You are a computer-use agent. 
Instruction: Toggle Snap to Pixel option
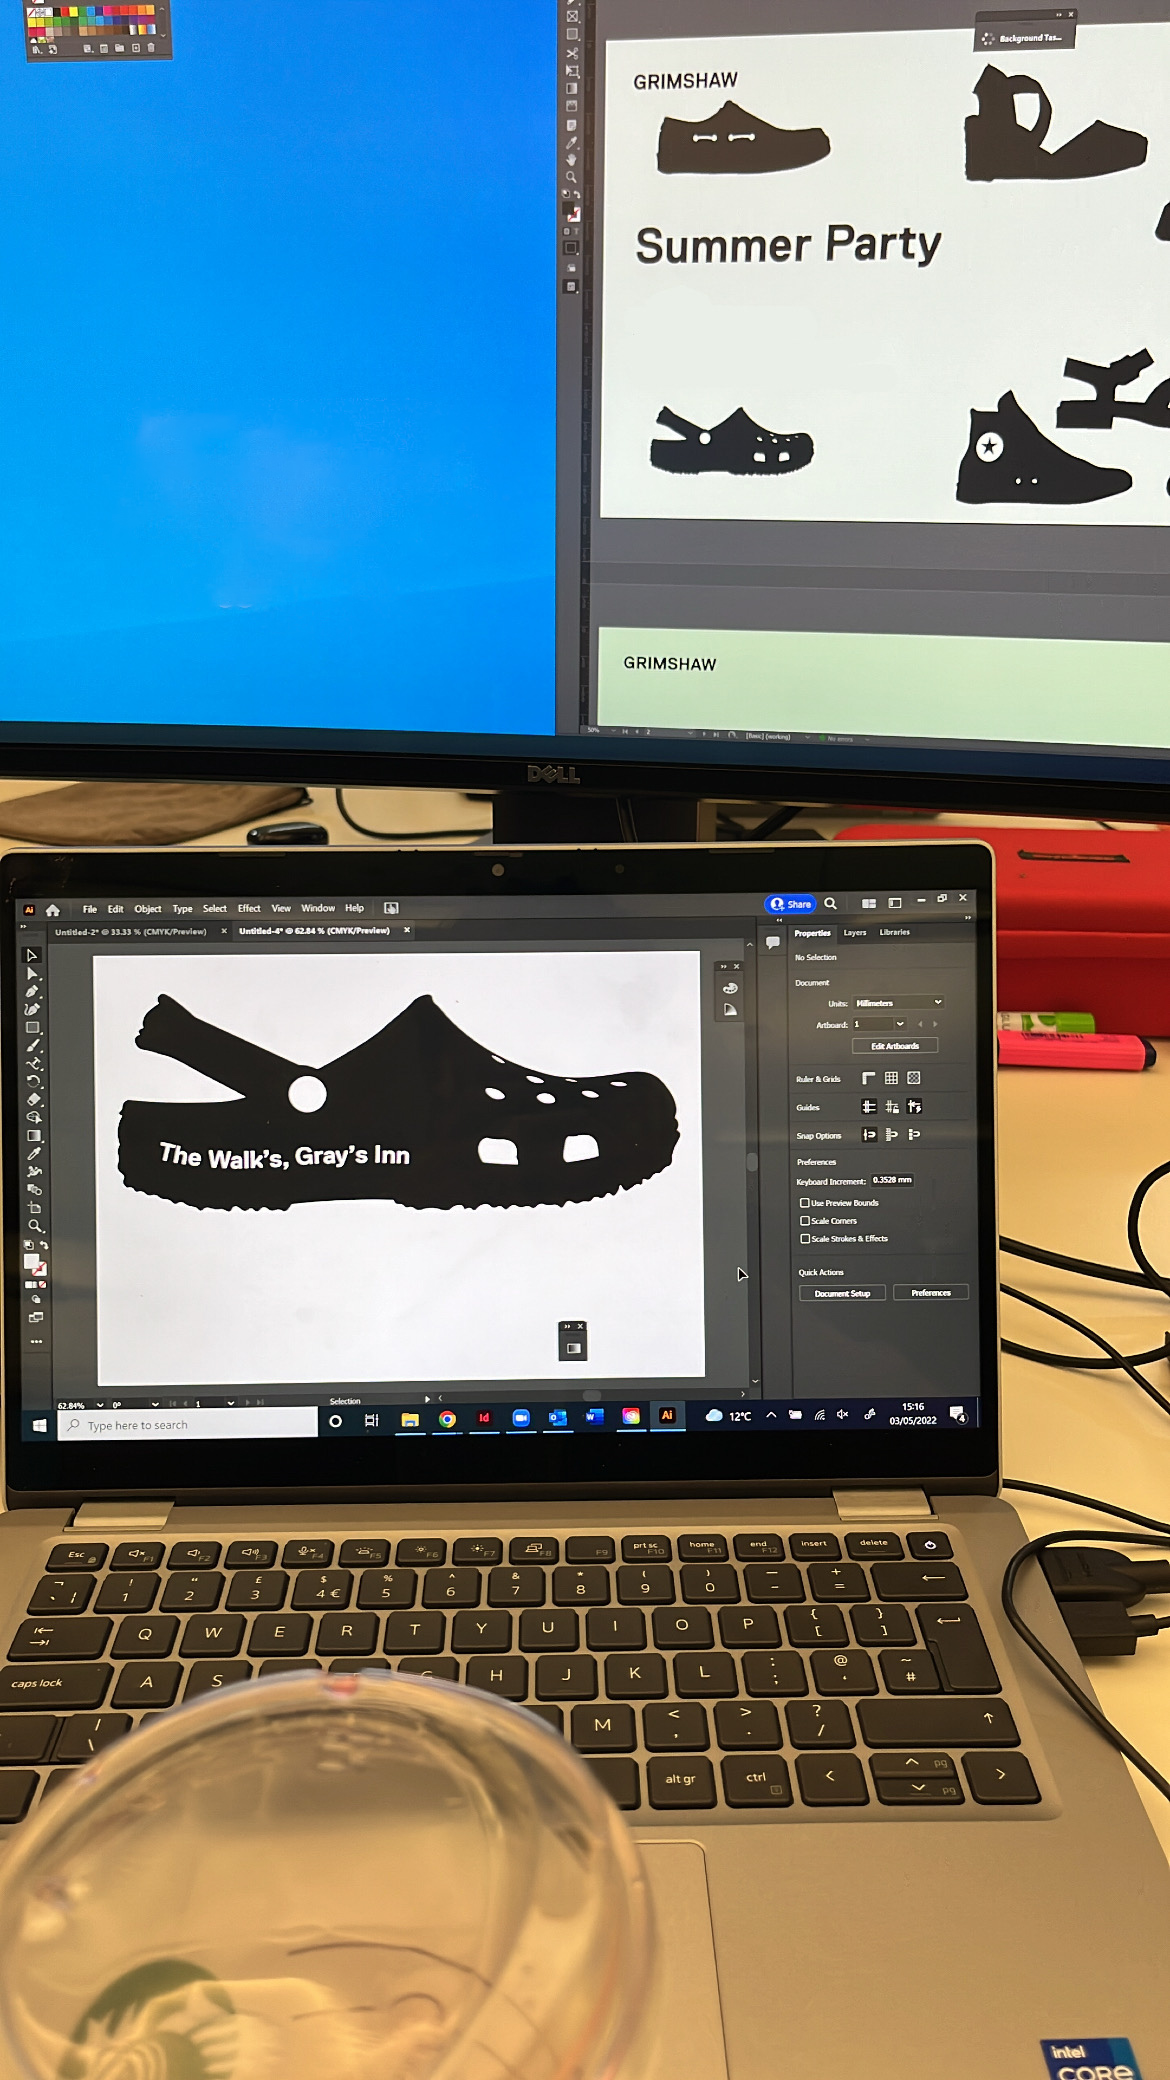pos(914,1134)
